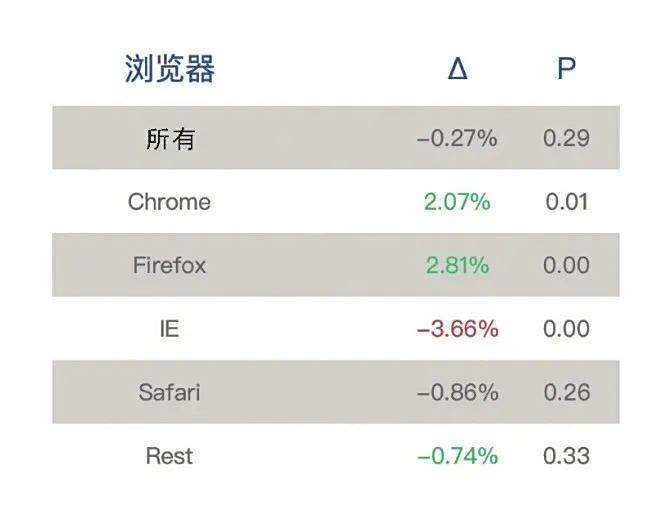Click Safari's -0.86% delta value
The image size is (668, 522).
tap(457, 392)
